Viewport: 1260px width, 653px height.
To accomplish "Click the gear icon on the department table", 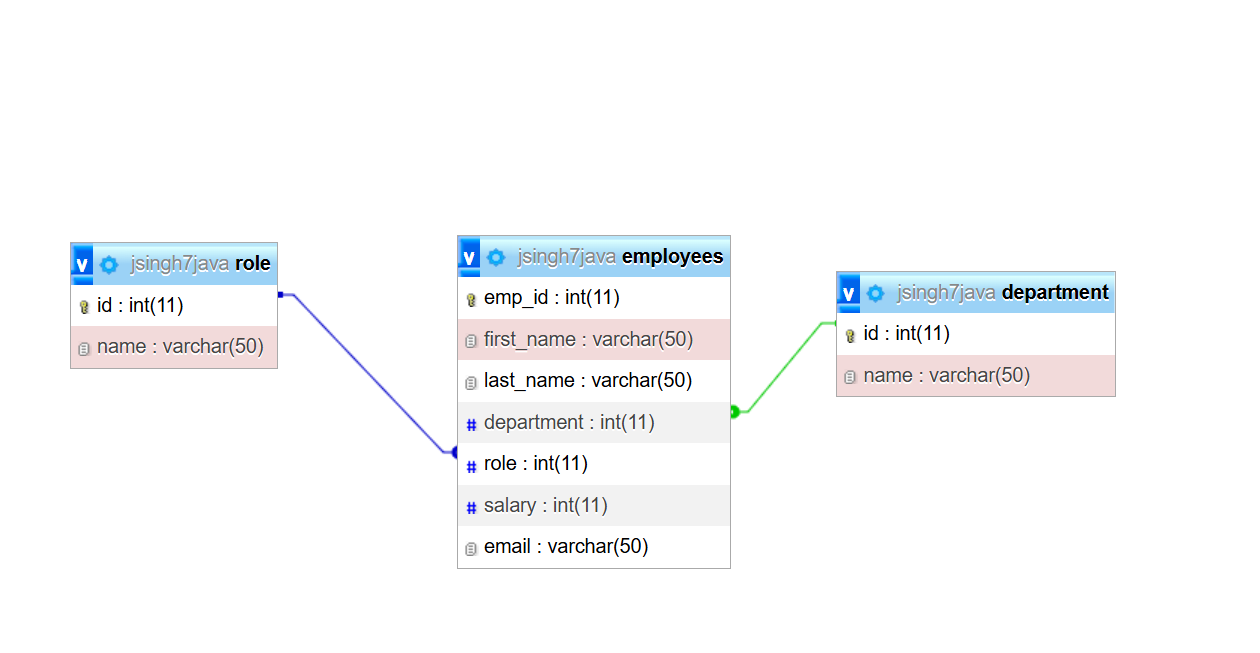I will point(875,293).
